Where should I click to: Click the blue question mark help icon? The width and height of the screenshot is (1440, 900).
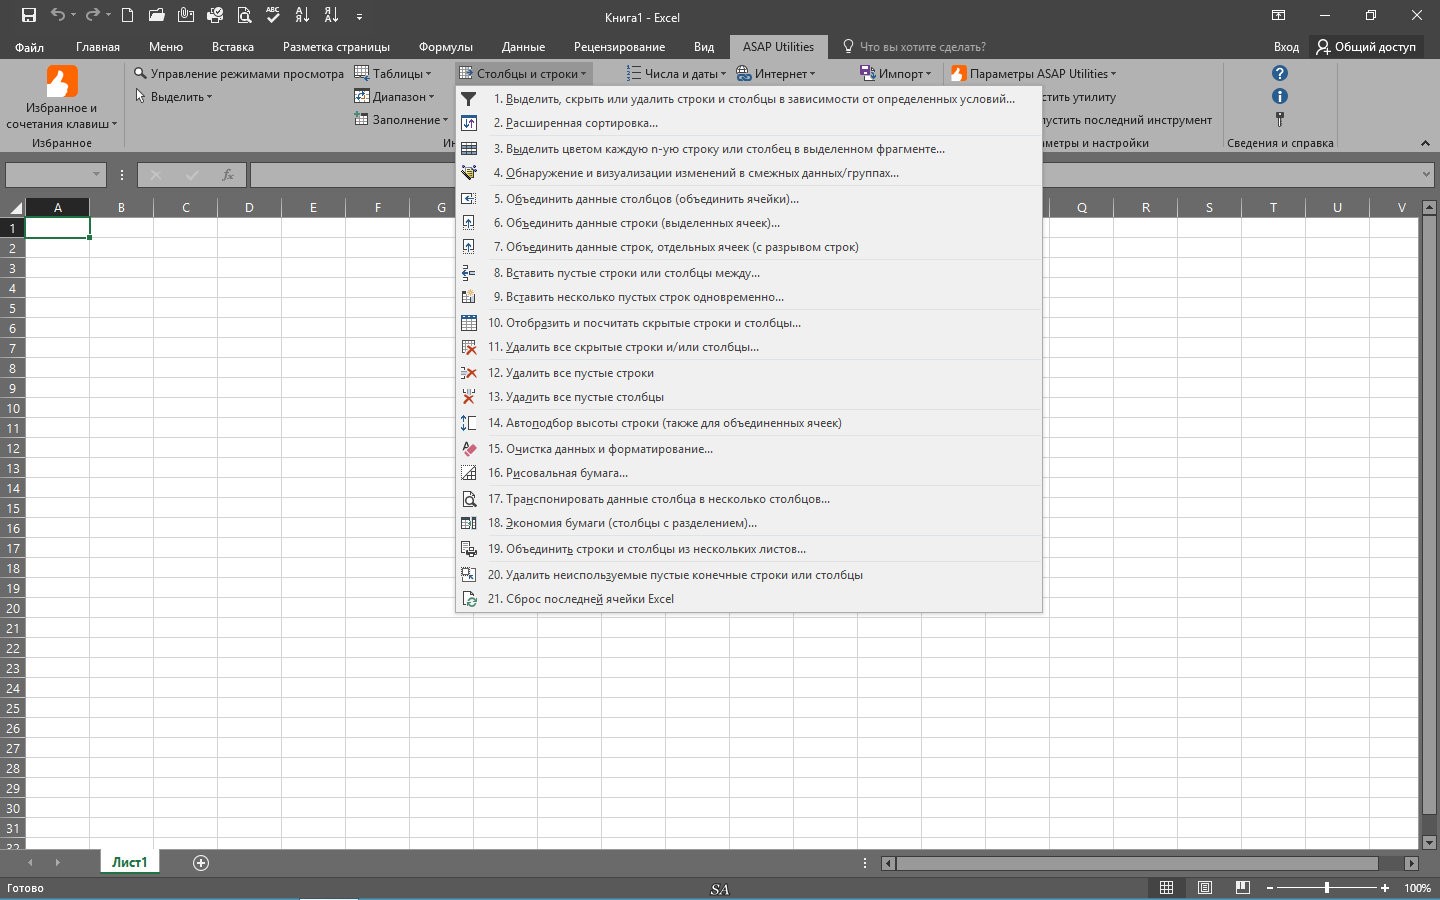tap(1279, 72)
